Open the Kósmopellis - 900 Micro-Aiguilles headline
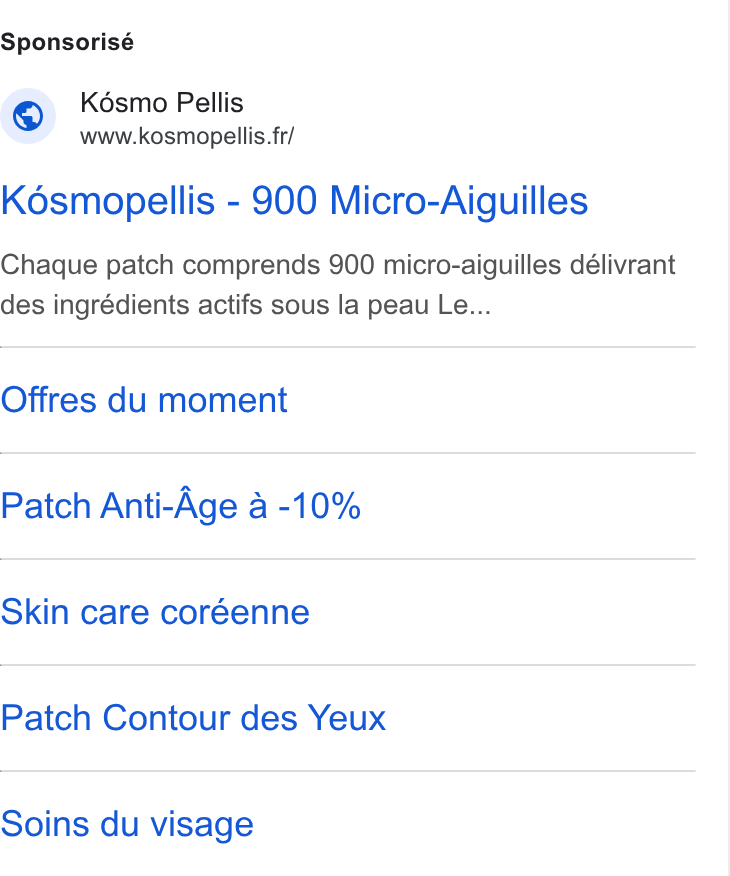 pyautogui.click(x=294, y=201)
